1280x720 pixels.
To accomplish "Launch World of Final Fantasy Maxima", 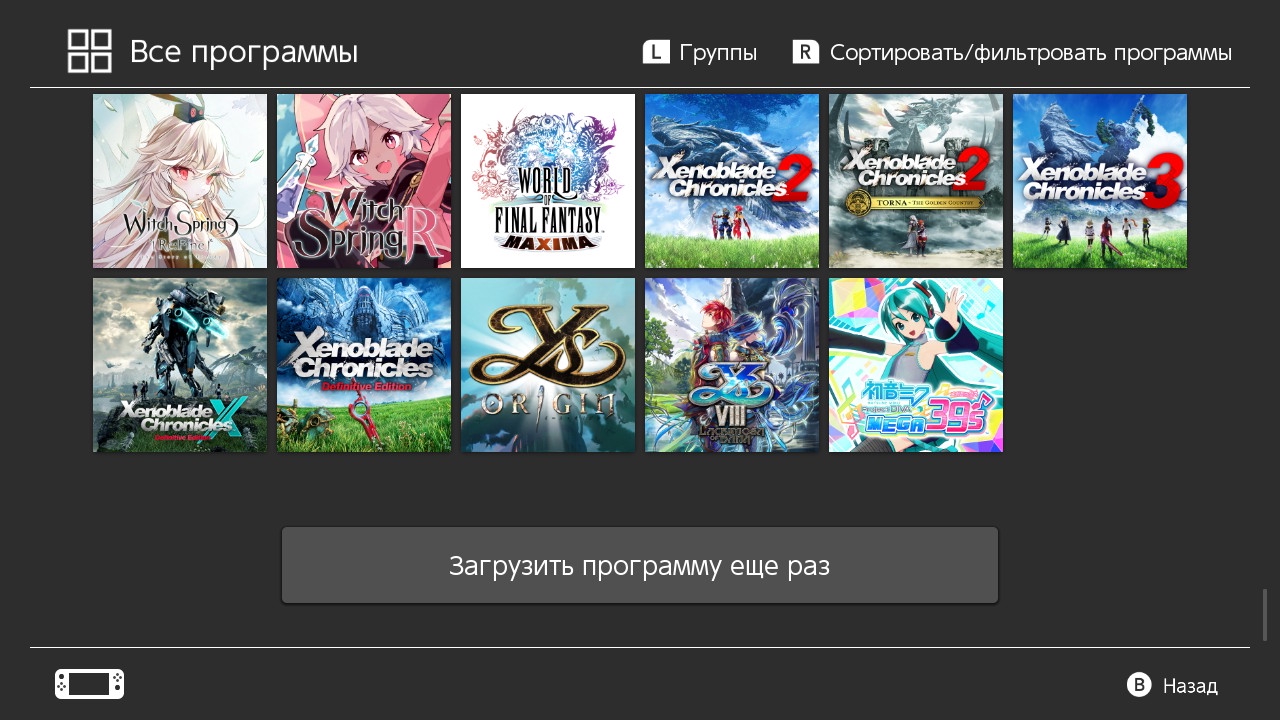I will tap(548, 181).
